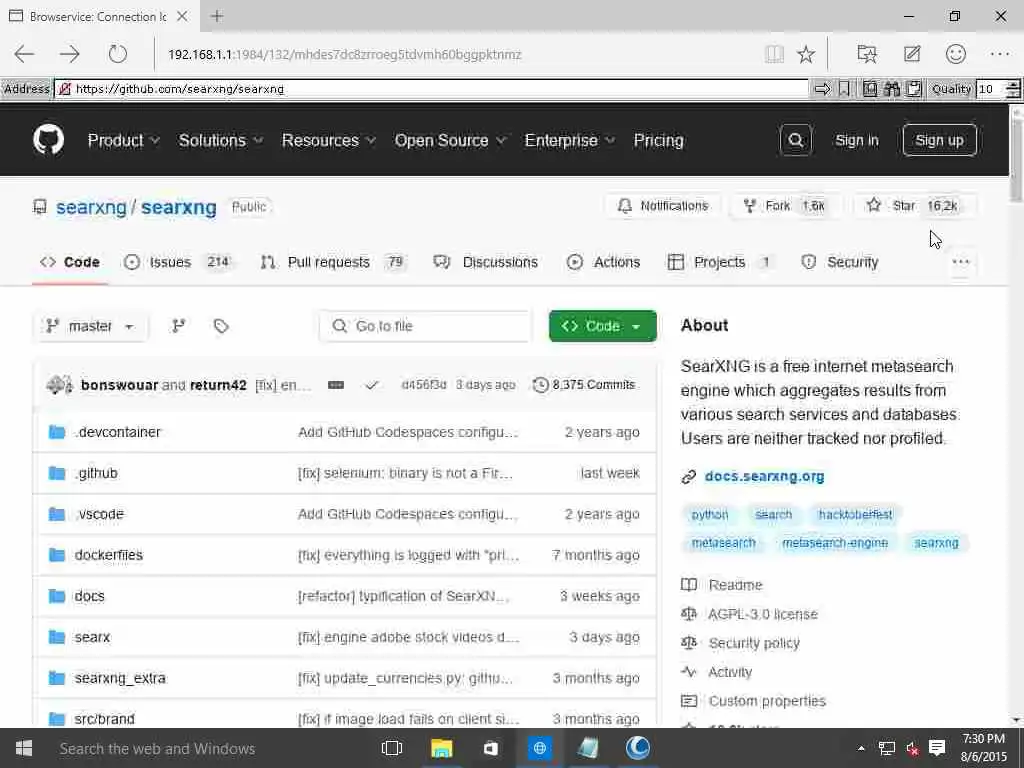Click the Browservice Go arrow button
Screen dimensions: 1024x768
coord(823,89)
